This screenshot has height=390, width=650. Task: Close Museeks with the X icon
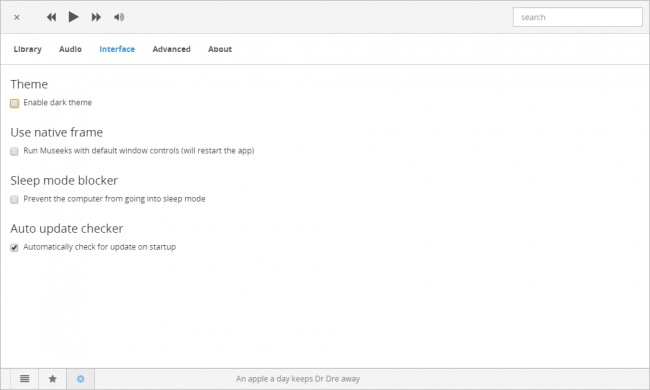[17, 17]
